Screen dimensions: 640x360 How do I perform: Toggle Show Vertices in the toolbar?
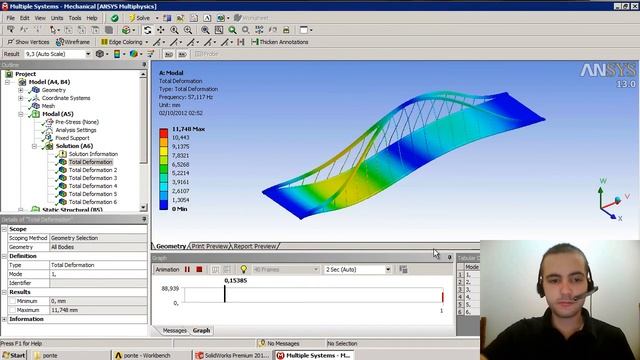(28, 42)
